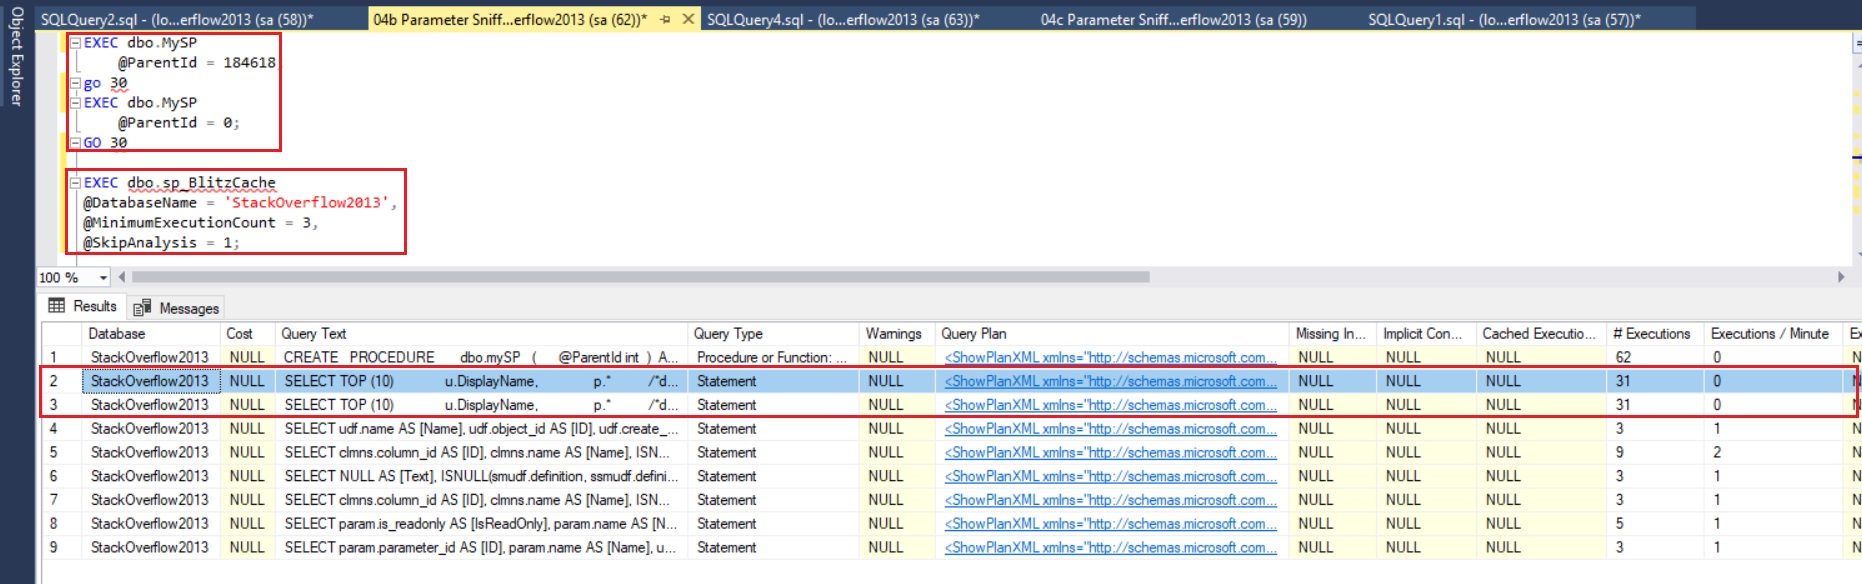Open the ShowPlanXML link in row 2
This screenshot has width=1862, height=584.
coord(1110,381)
